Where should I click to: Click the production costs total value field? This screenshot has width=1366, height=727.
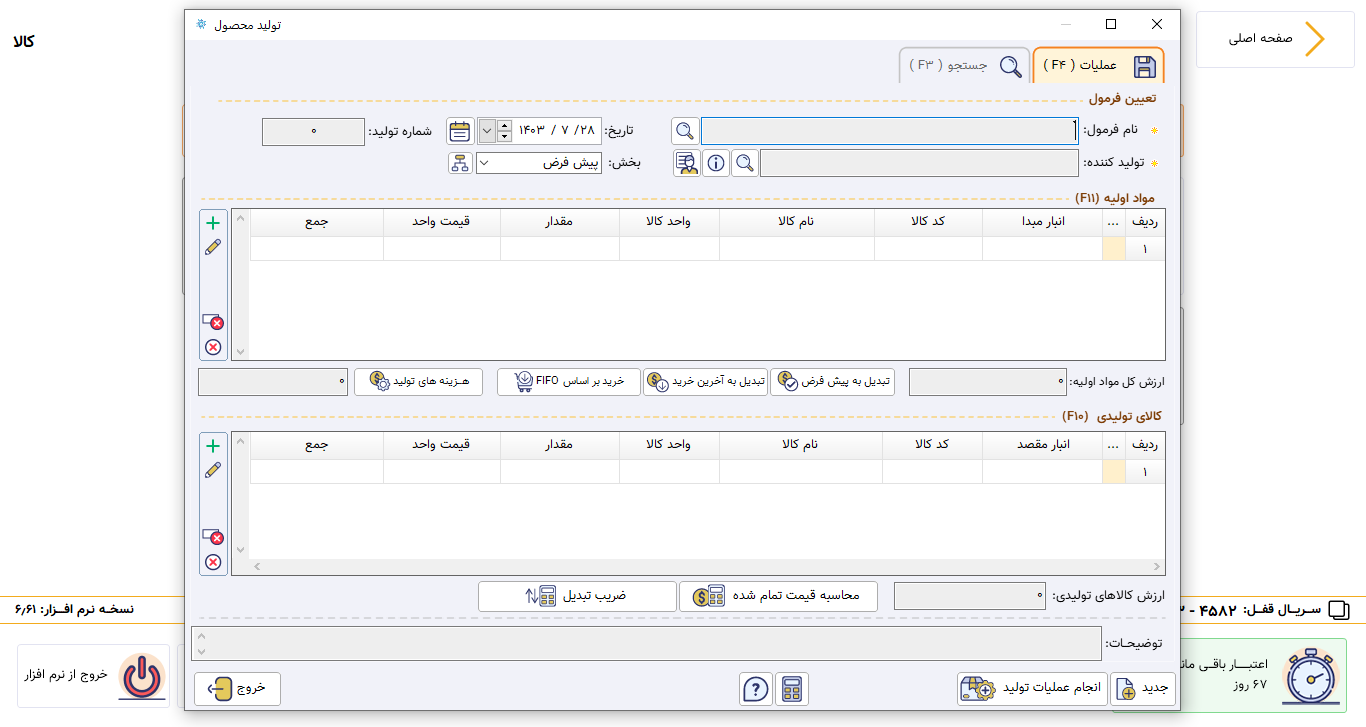click(x=273, y=382)
